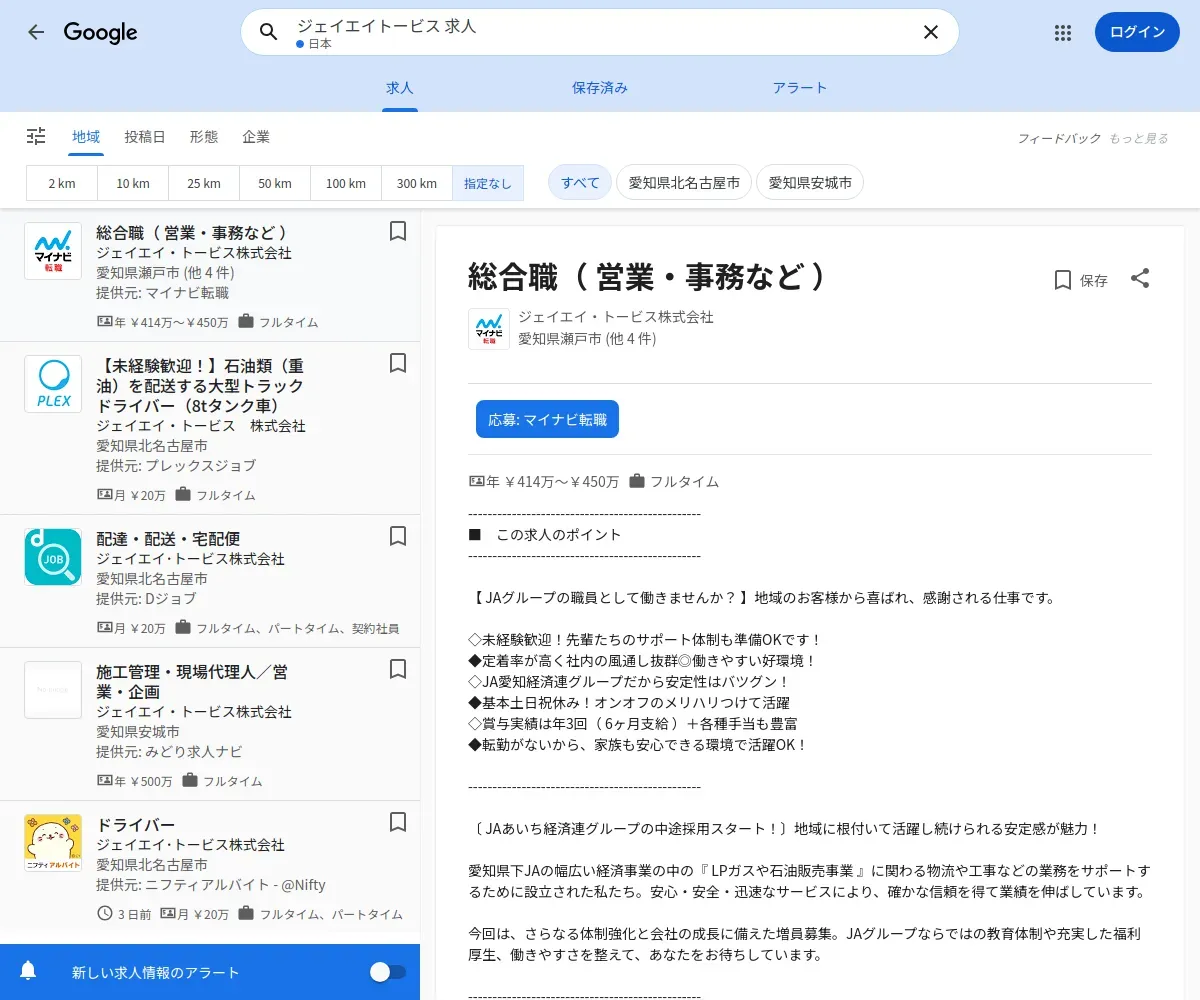
Task: Click the search magnifier icon
Action: click(x=268, y=32)
